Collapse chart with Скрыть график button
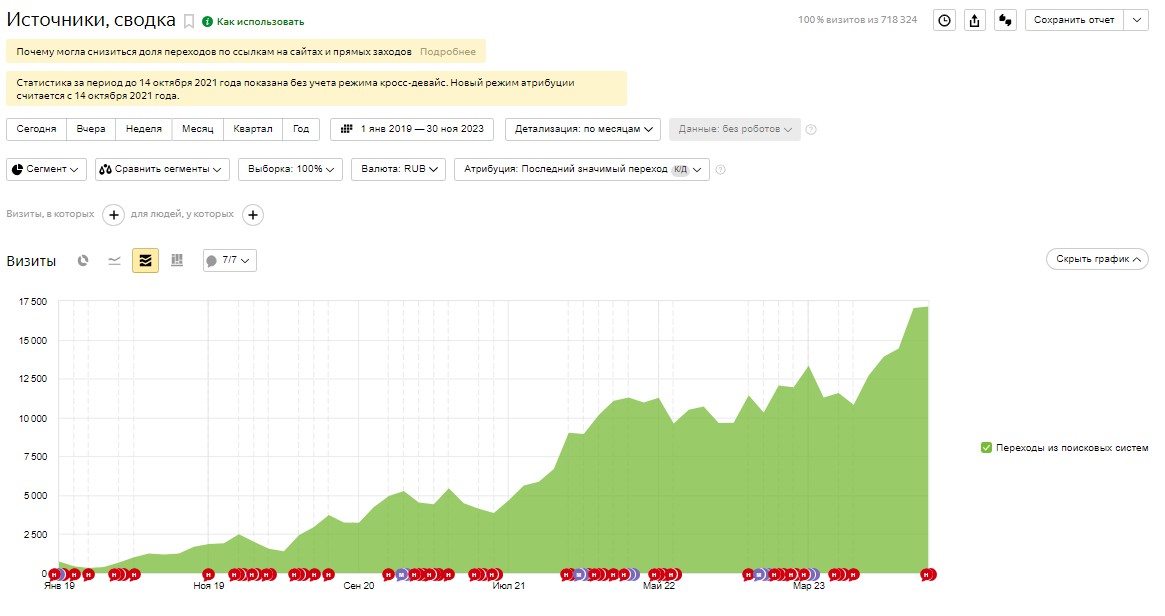 [1097, 259]
